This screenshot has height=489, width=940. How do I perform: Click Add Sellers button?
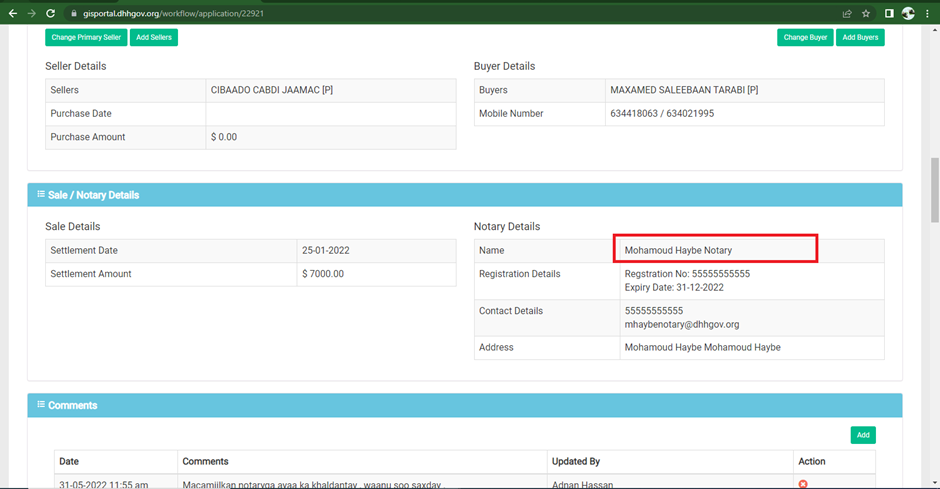click(x=153, y=37)
